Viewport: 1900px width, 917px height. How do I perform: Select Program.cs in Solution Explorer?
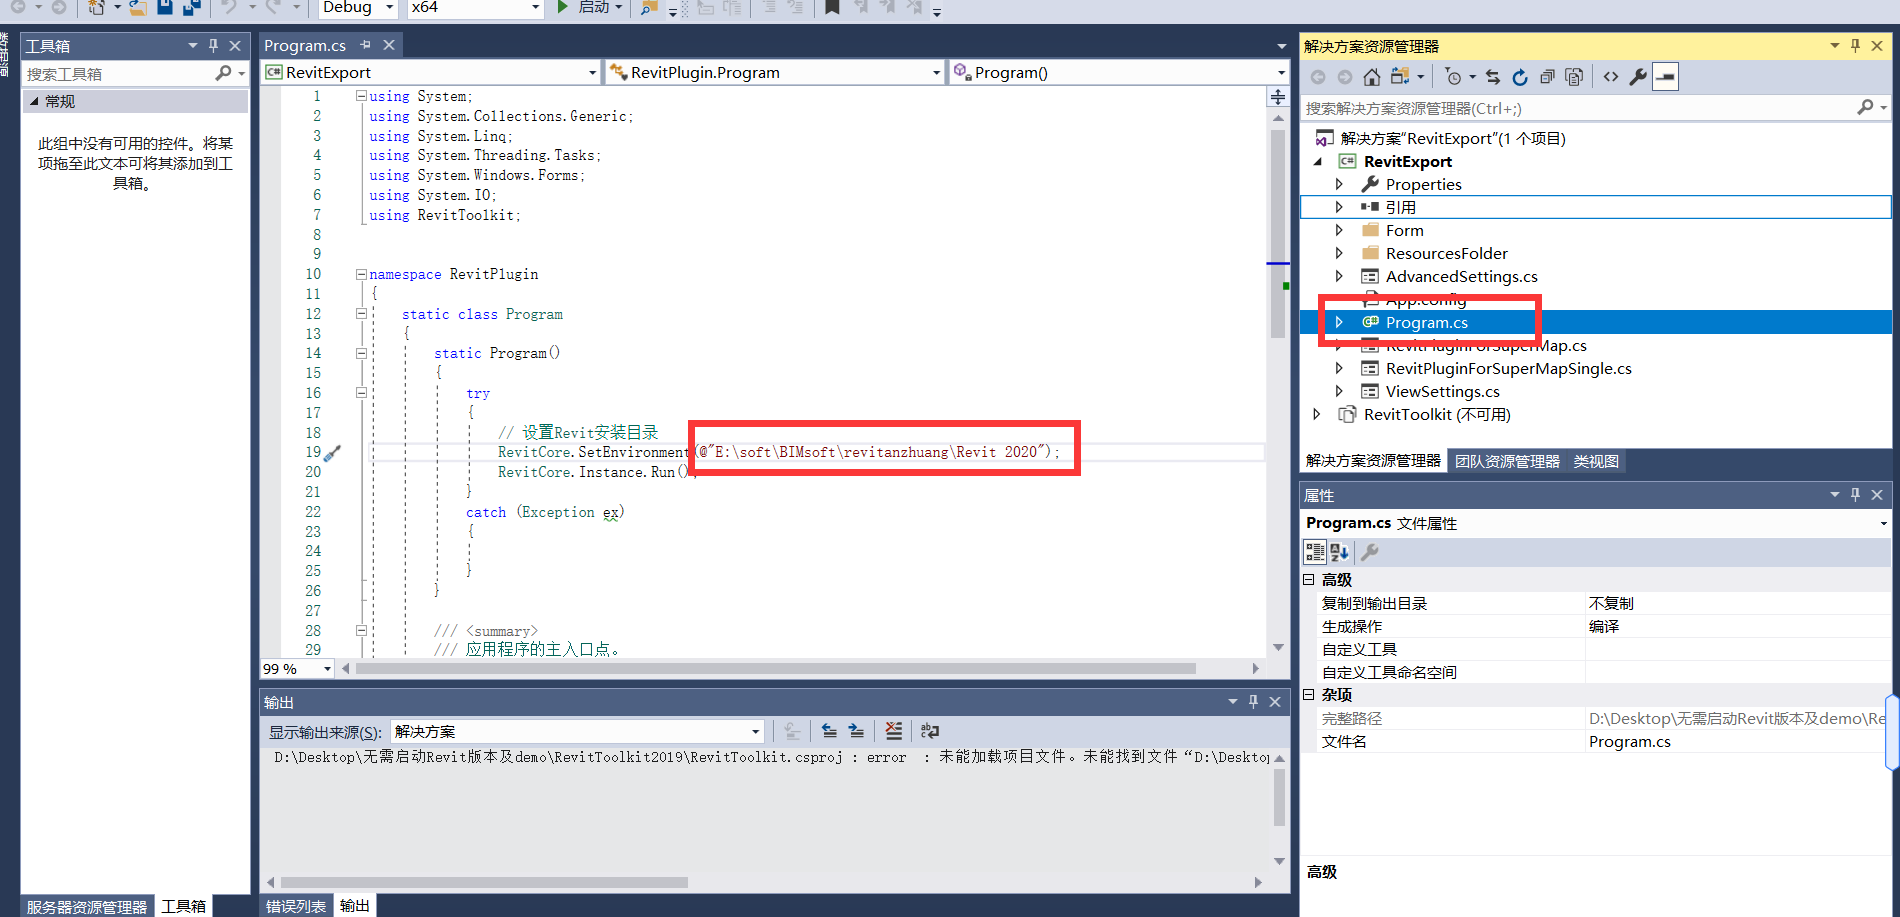pyautogui.click(x=1428, y=322)
